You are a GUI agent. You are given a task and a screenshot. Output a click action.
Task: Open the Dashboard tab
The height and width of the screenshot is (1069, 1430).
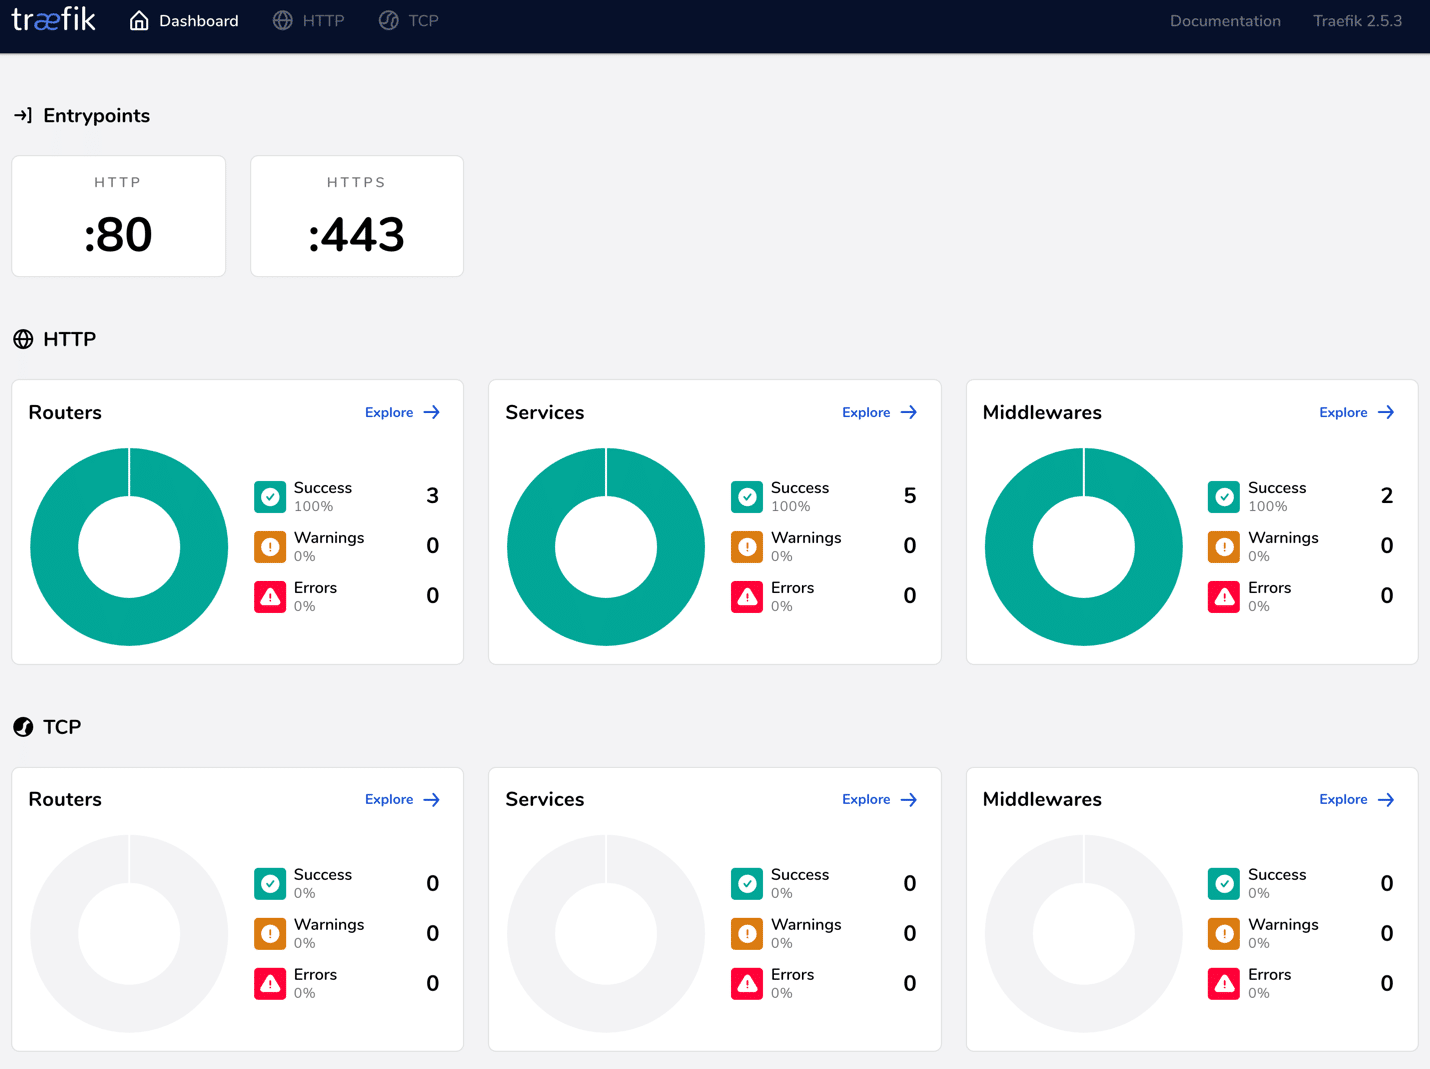click(x=184, y=21)
